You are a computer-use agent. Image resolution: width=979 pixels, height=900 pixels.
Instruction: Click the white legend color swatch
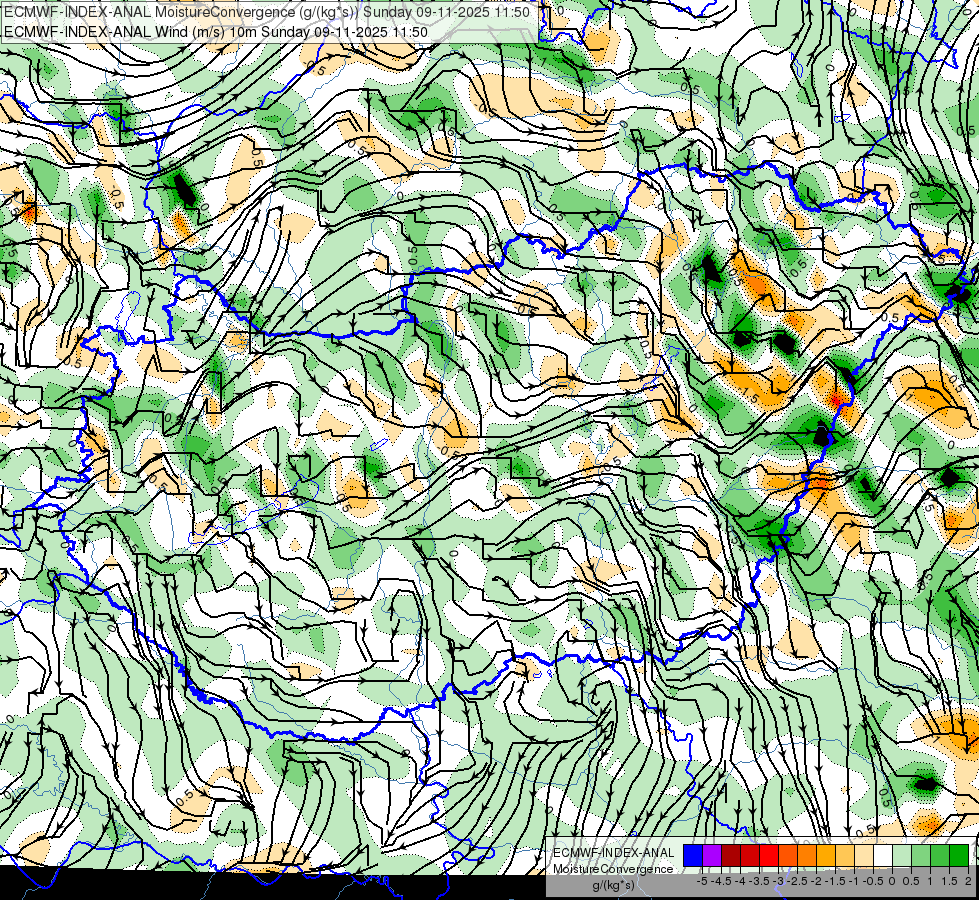883,856
